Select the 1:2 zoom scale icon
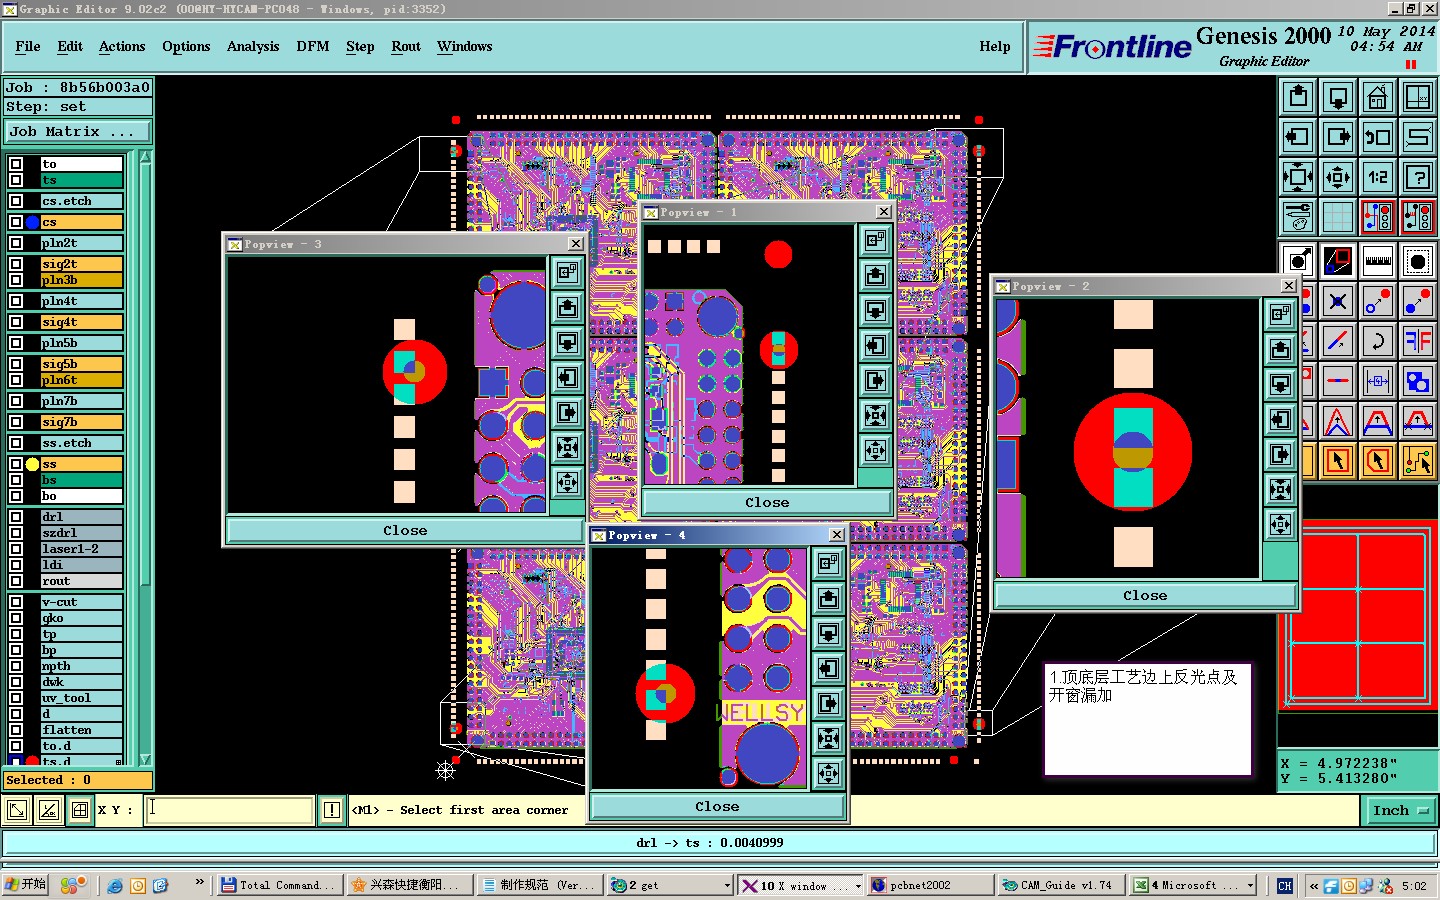Screen dimensions: 1440x900 point(1378,177)
